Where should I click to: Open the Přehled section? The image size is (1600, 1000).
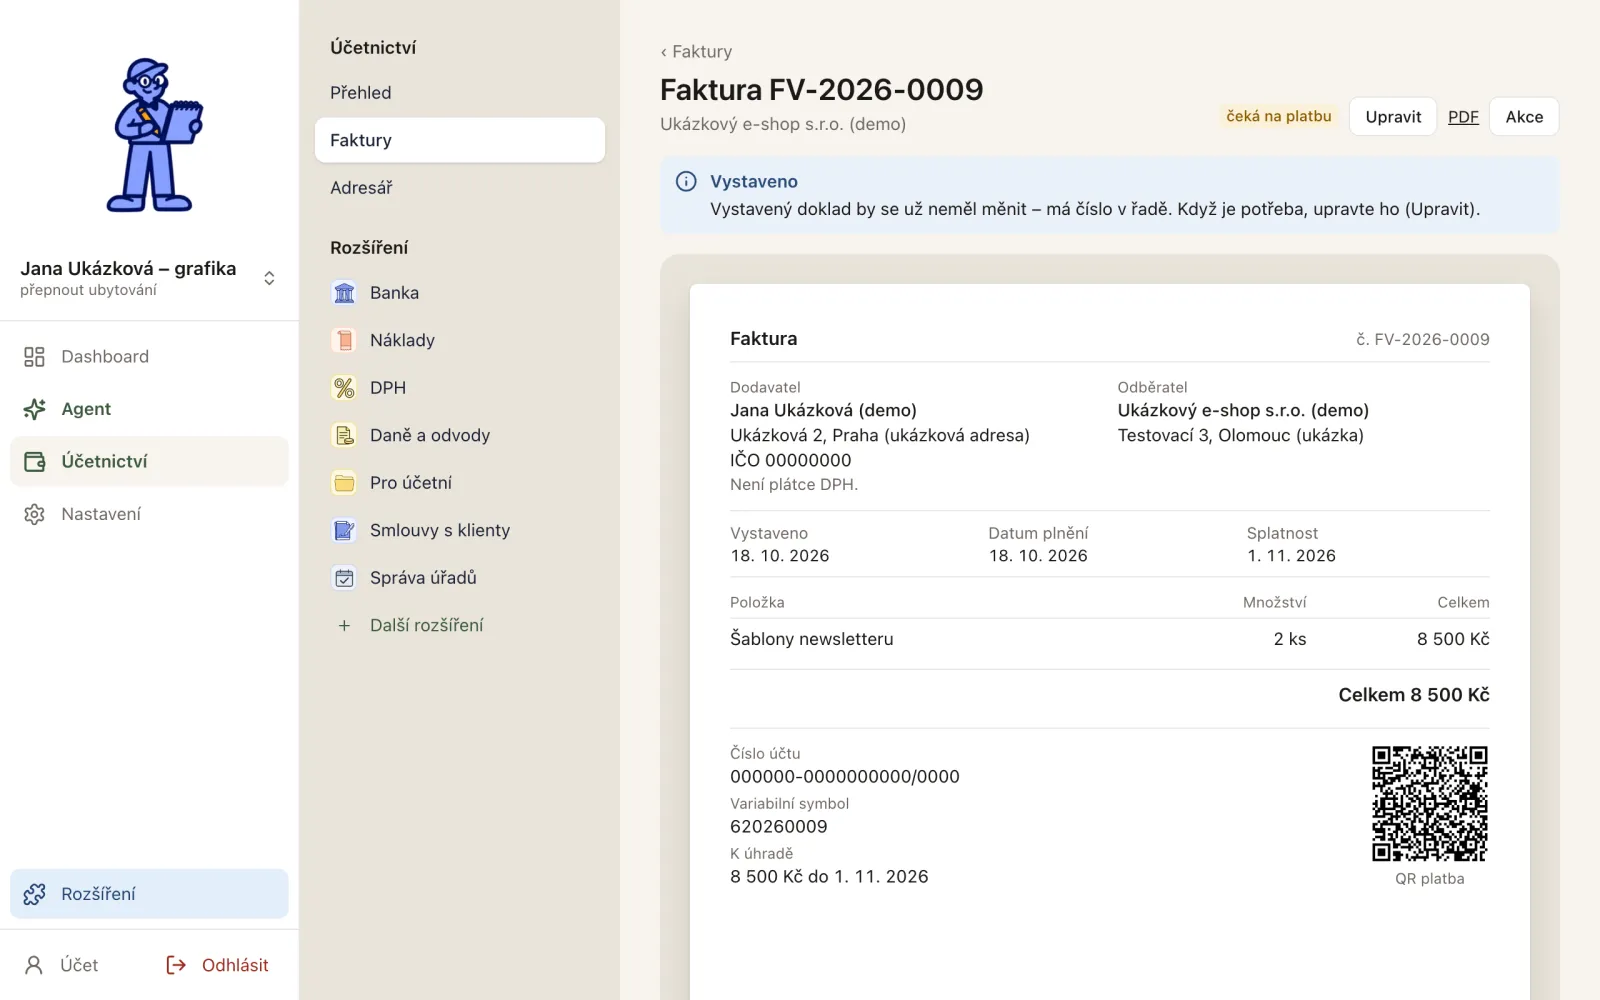[460, 92]
